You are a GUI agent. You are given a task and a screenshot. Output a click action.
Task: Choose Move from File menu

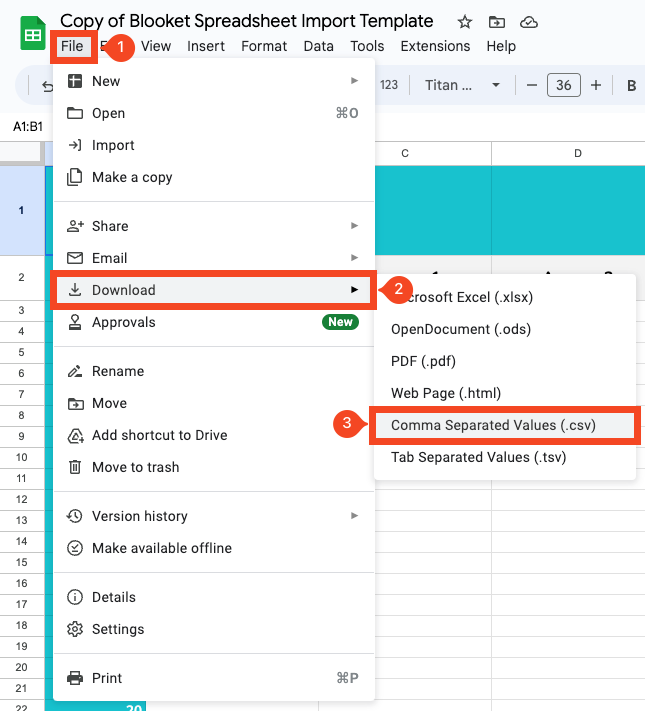click(214, 403)
